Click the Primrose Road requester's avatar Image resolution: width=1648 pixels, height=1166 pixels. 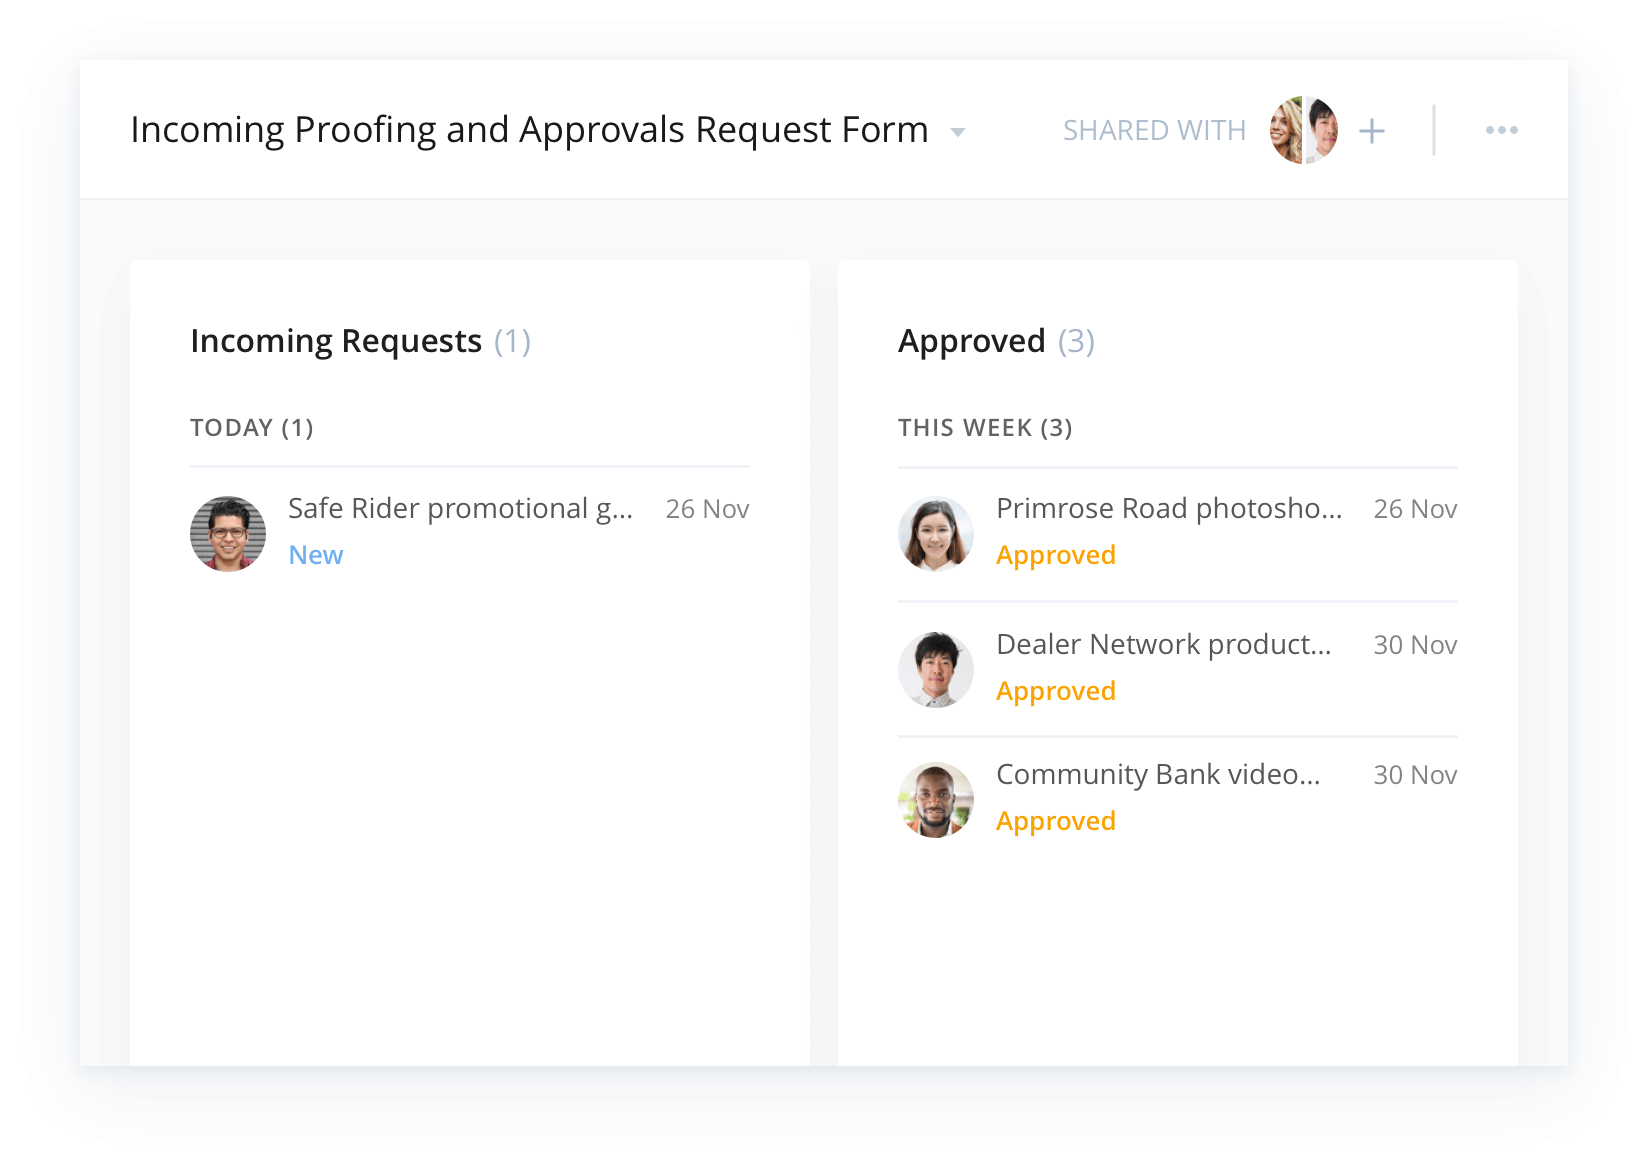936,534
